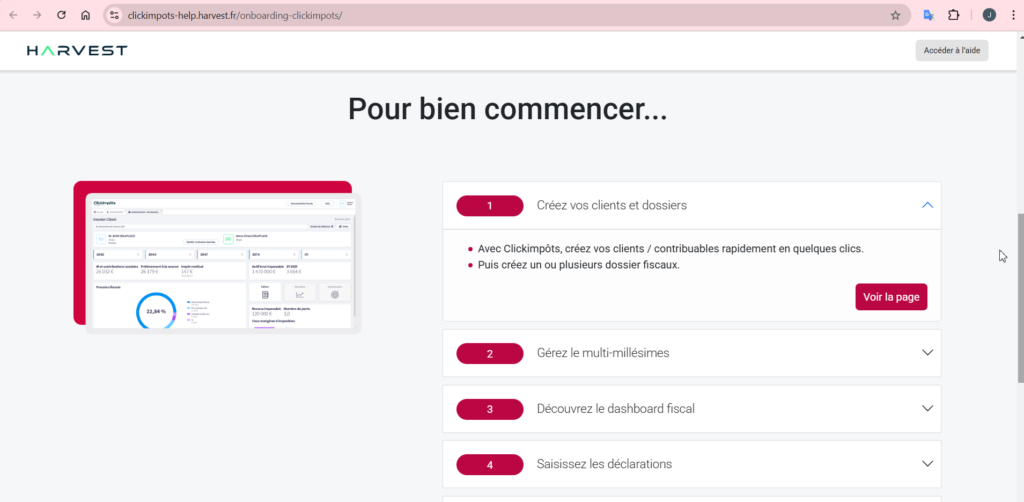Reload the page with refresh icon
Screen dimensions: 1024x502
(x=62, y=15)
